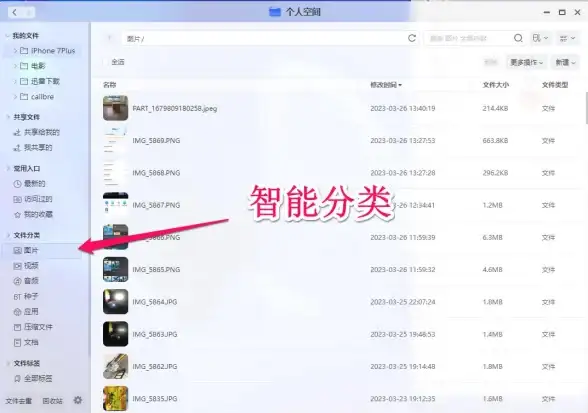The height and width of the screenshot is (413, 588).
Task: Collapse the 共享文件 section
Action: click(8, 117)
